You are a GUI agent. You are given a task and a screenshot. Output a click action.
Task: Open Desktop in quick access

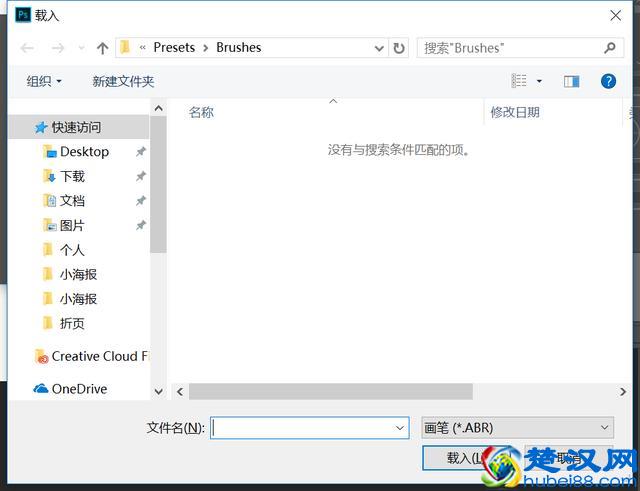pyautogui.click(x=84, y=152)
